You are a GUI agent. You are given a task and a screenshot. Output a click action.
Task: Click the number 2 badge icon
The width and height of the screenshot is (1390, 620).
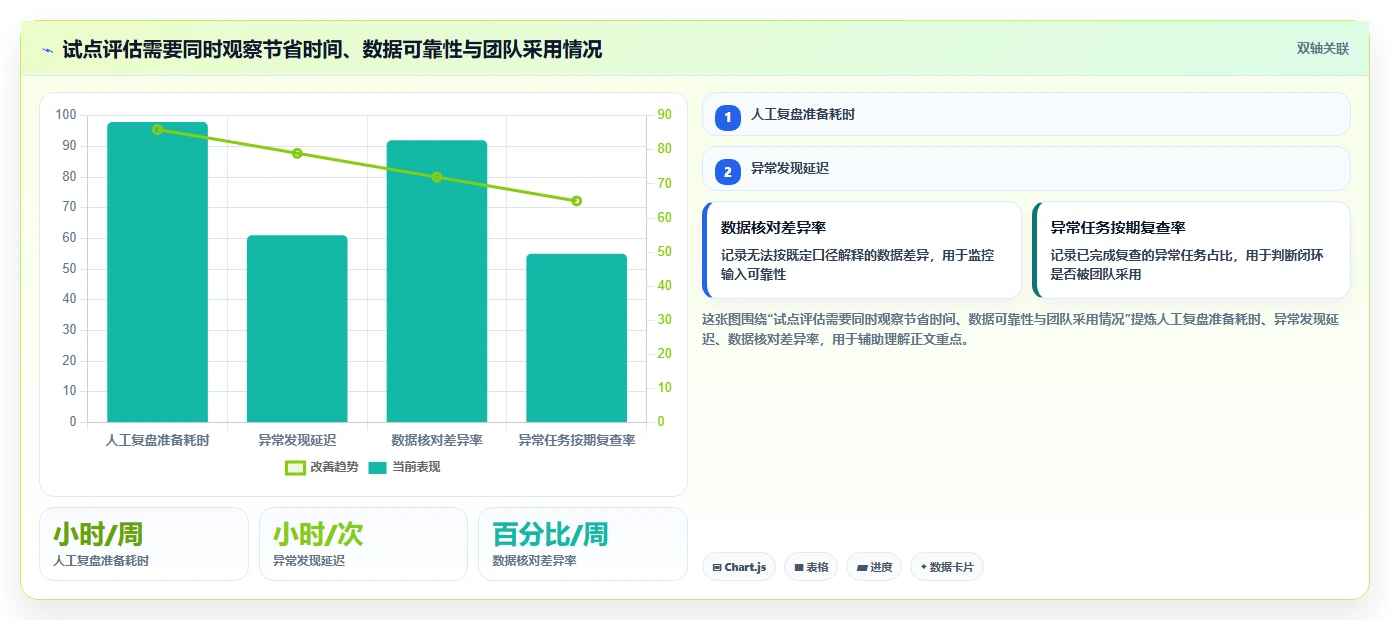click(728, 172)
